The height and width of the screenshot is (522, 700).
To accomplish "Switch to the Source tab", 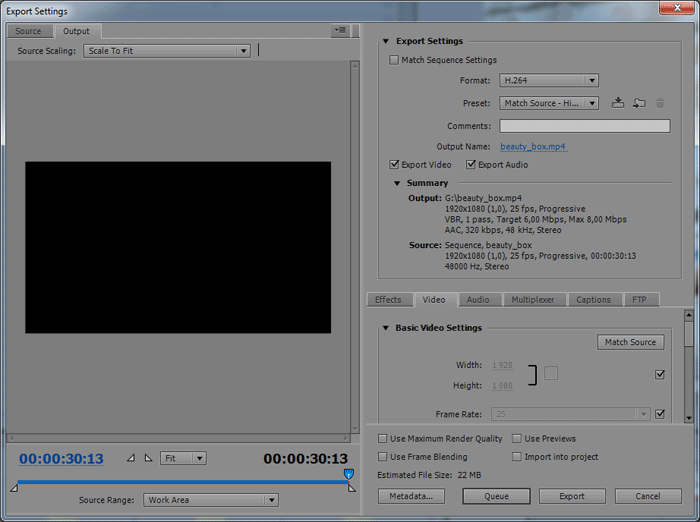I will (28, 31).
